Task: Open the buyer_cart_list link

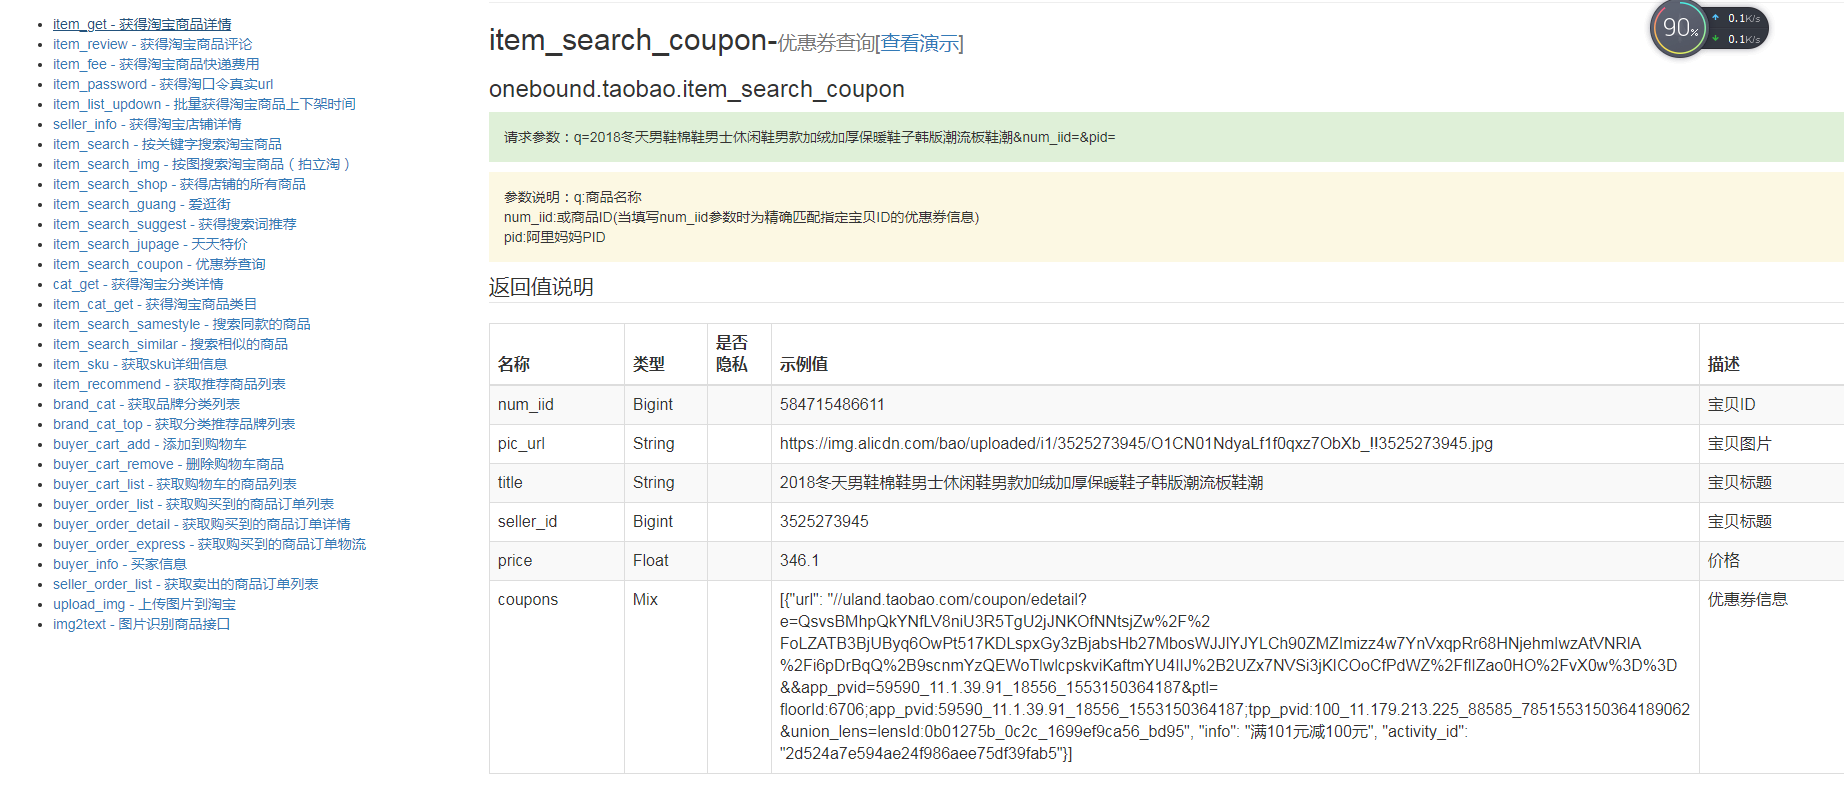Action: tap(175, 484)
